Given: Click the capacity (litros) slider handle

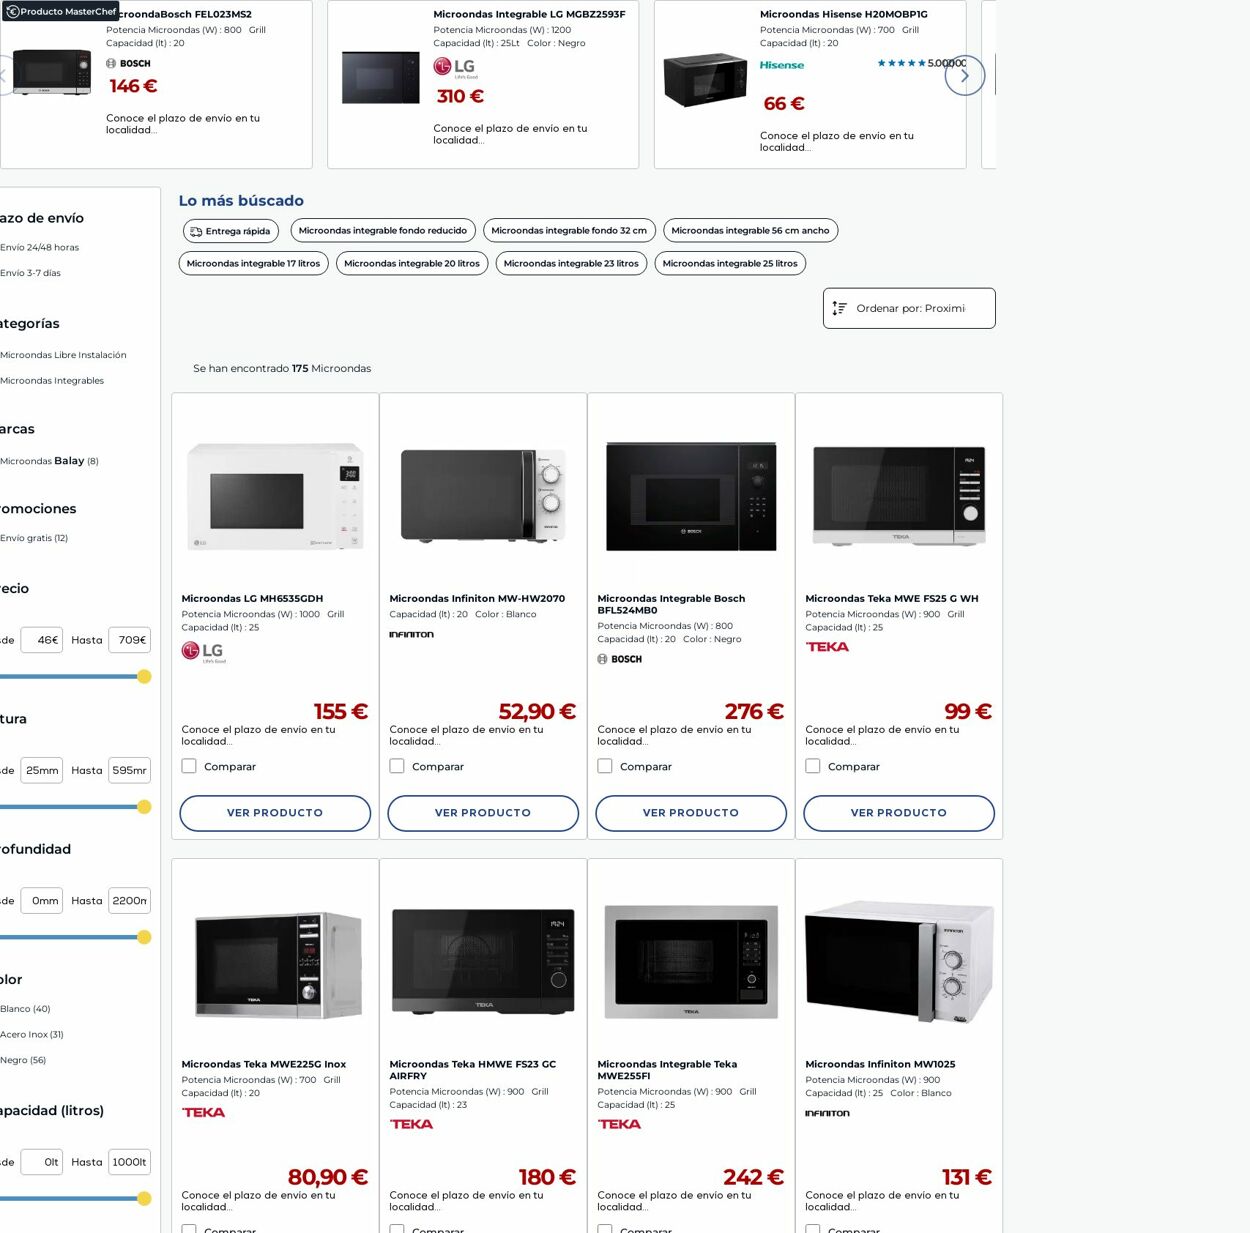Looking at the screenshot, I should [x=144, y=1198].
